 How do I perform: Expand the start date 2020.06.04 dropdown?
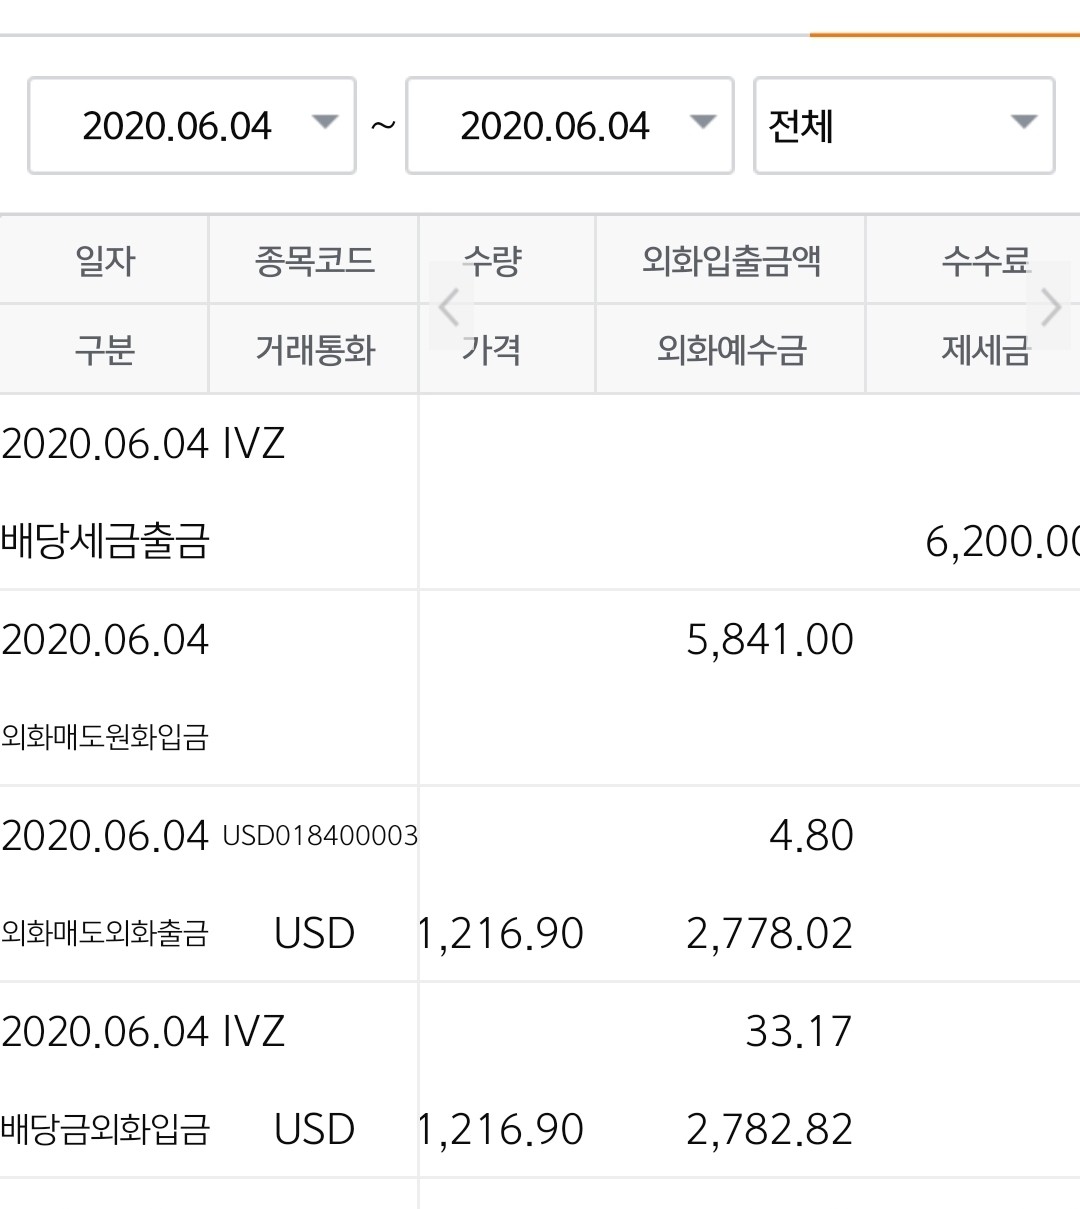coord(190,123)
